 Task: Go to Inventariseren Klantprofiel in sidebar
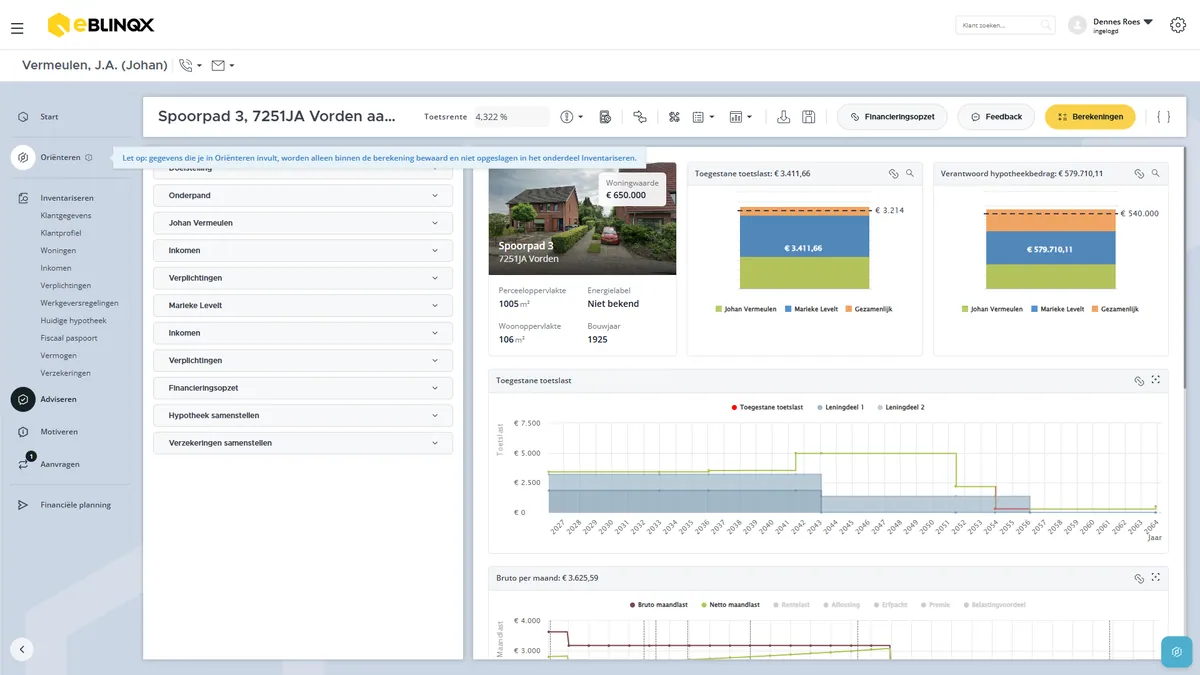[x=61, y=233]
